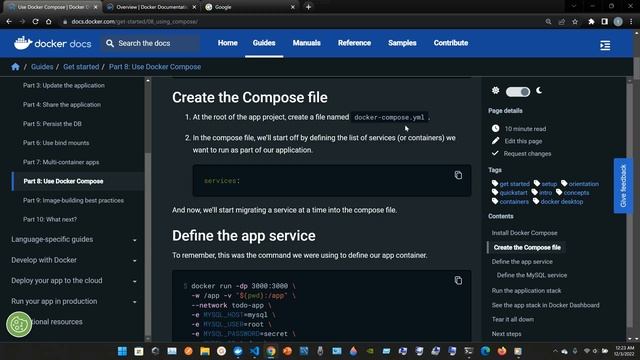Viewport: 640px width, 360px height.
Task: Open Visual Studio Code from taskbar
Action: (x=254, y=351)
